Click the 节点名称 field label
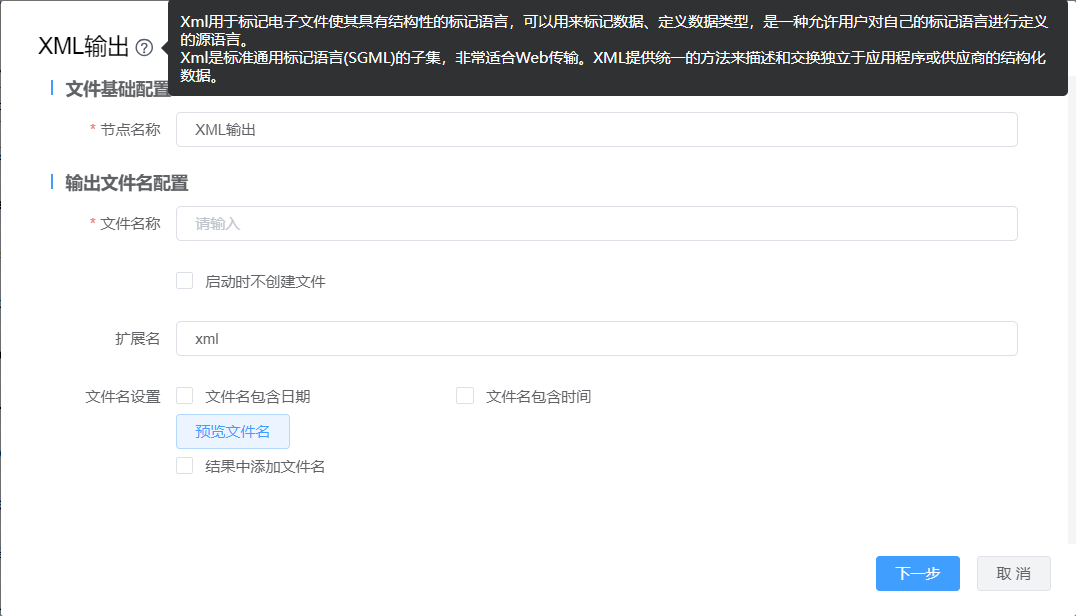This screenshot has height=616, width=1076. 130,130
